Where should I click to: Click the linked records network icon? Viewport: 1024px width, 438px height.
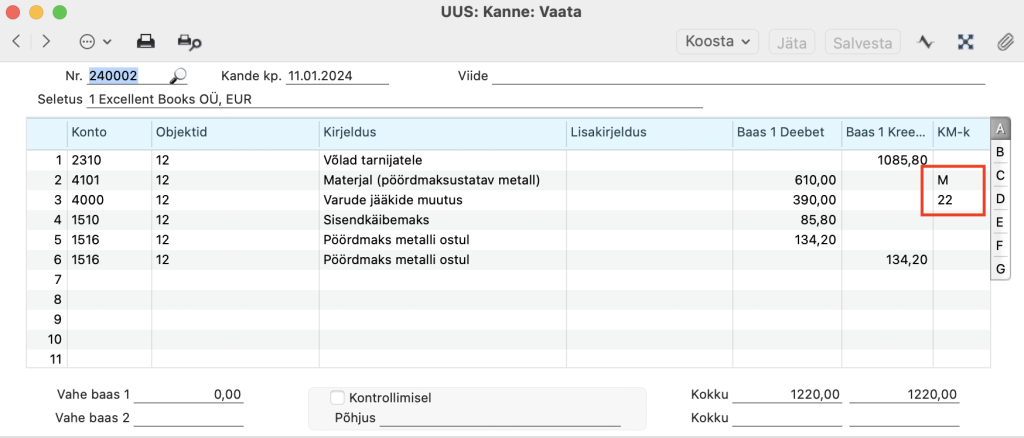tap(966, 42)
